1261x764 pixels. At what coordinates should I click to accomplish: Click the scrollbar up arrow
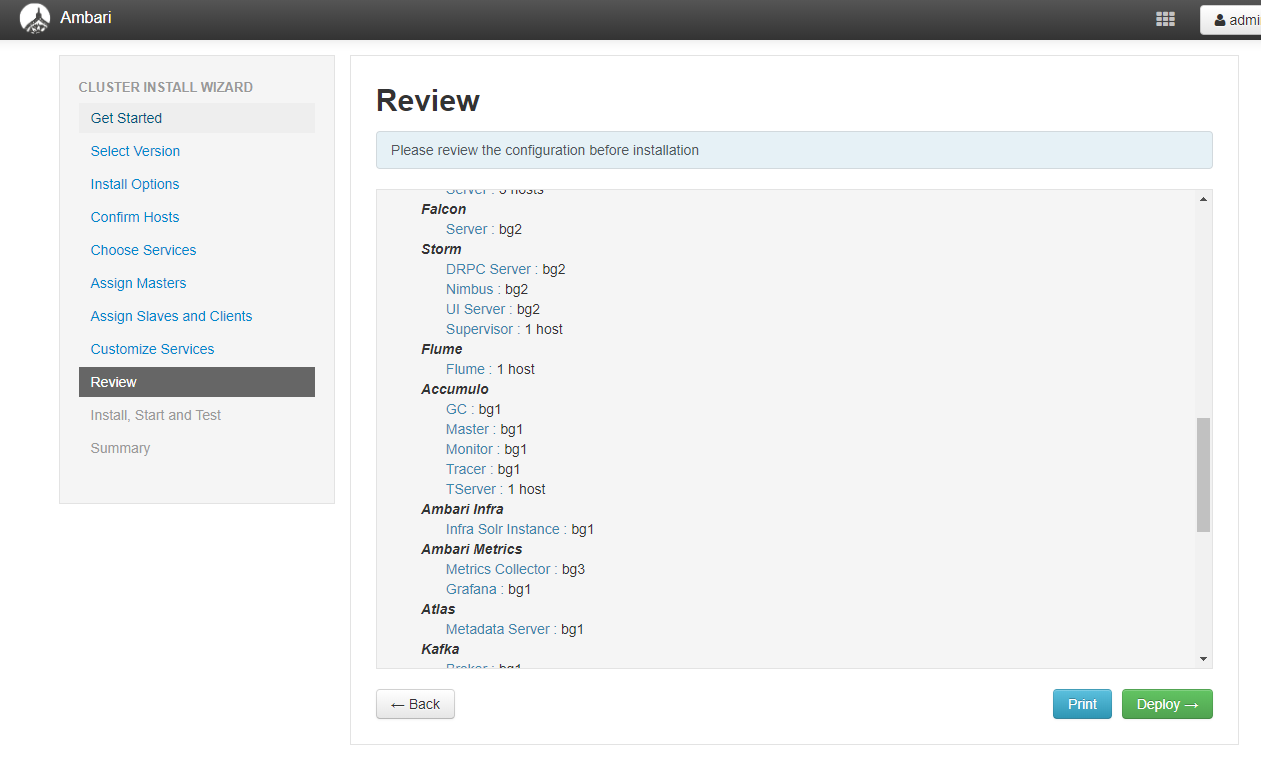[x=1203, y=199]
